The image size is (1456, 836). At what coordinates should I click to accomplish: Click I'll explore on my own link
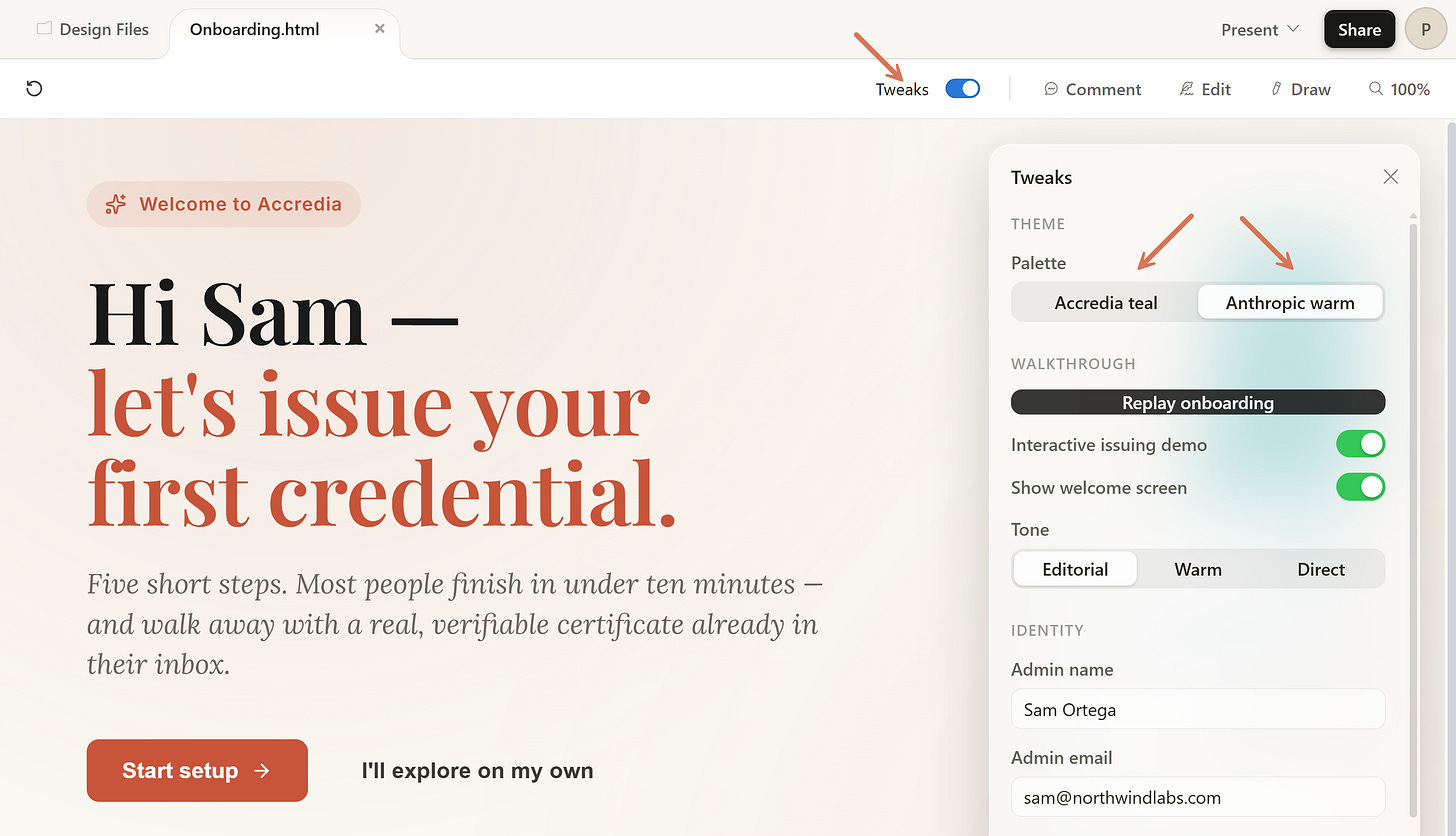pos(477,770)
